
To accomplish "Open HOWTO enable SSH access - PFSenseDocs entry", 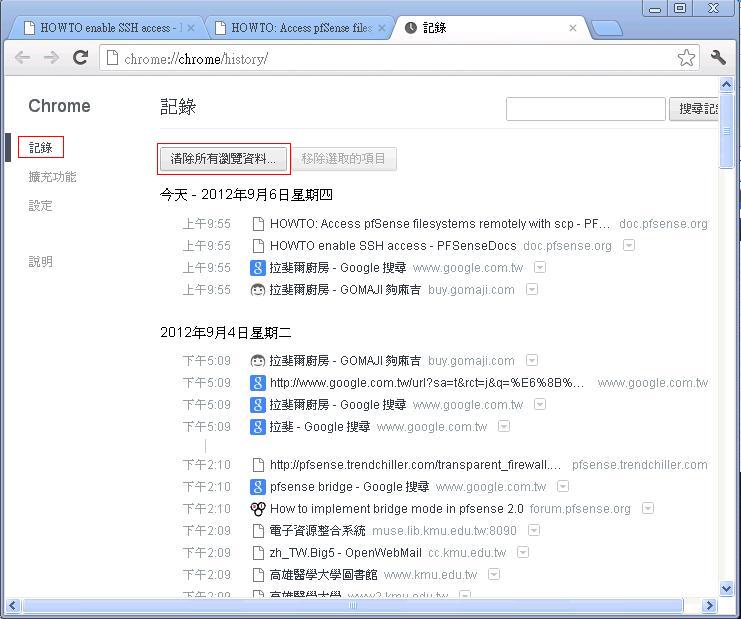I will tap(393, 246).
